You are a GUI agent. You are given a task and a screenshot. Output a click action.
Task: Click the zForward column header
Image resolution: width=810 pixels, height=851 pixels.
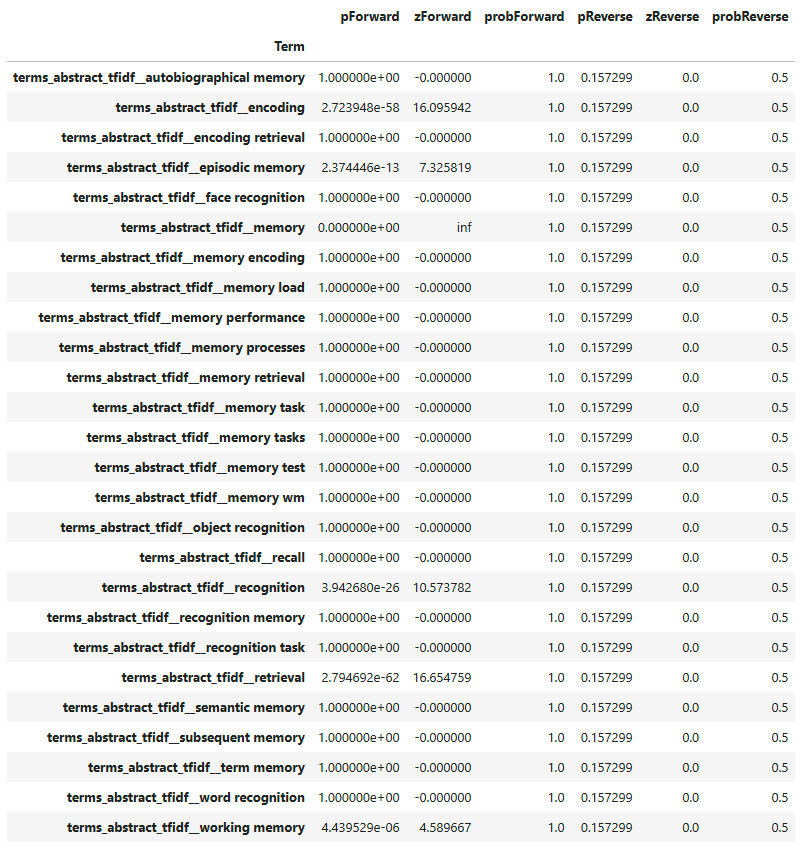(442, 17)
